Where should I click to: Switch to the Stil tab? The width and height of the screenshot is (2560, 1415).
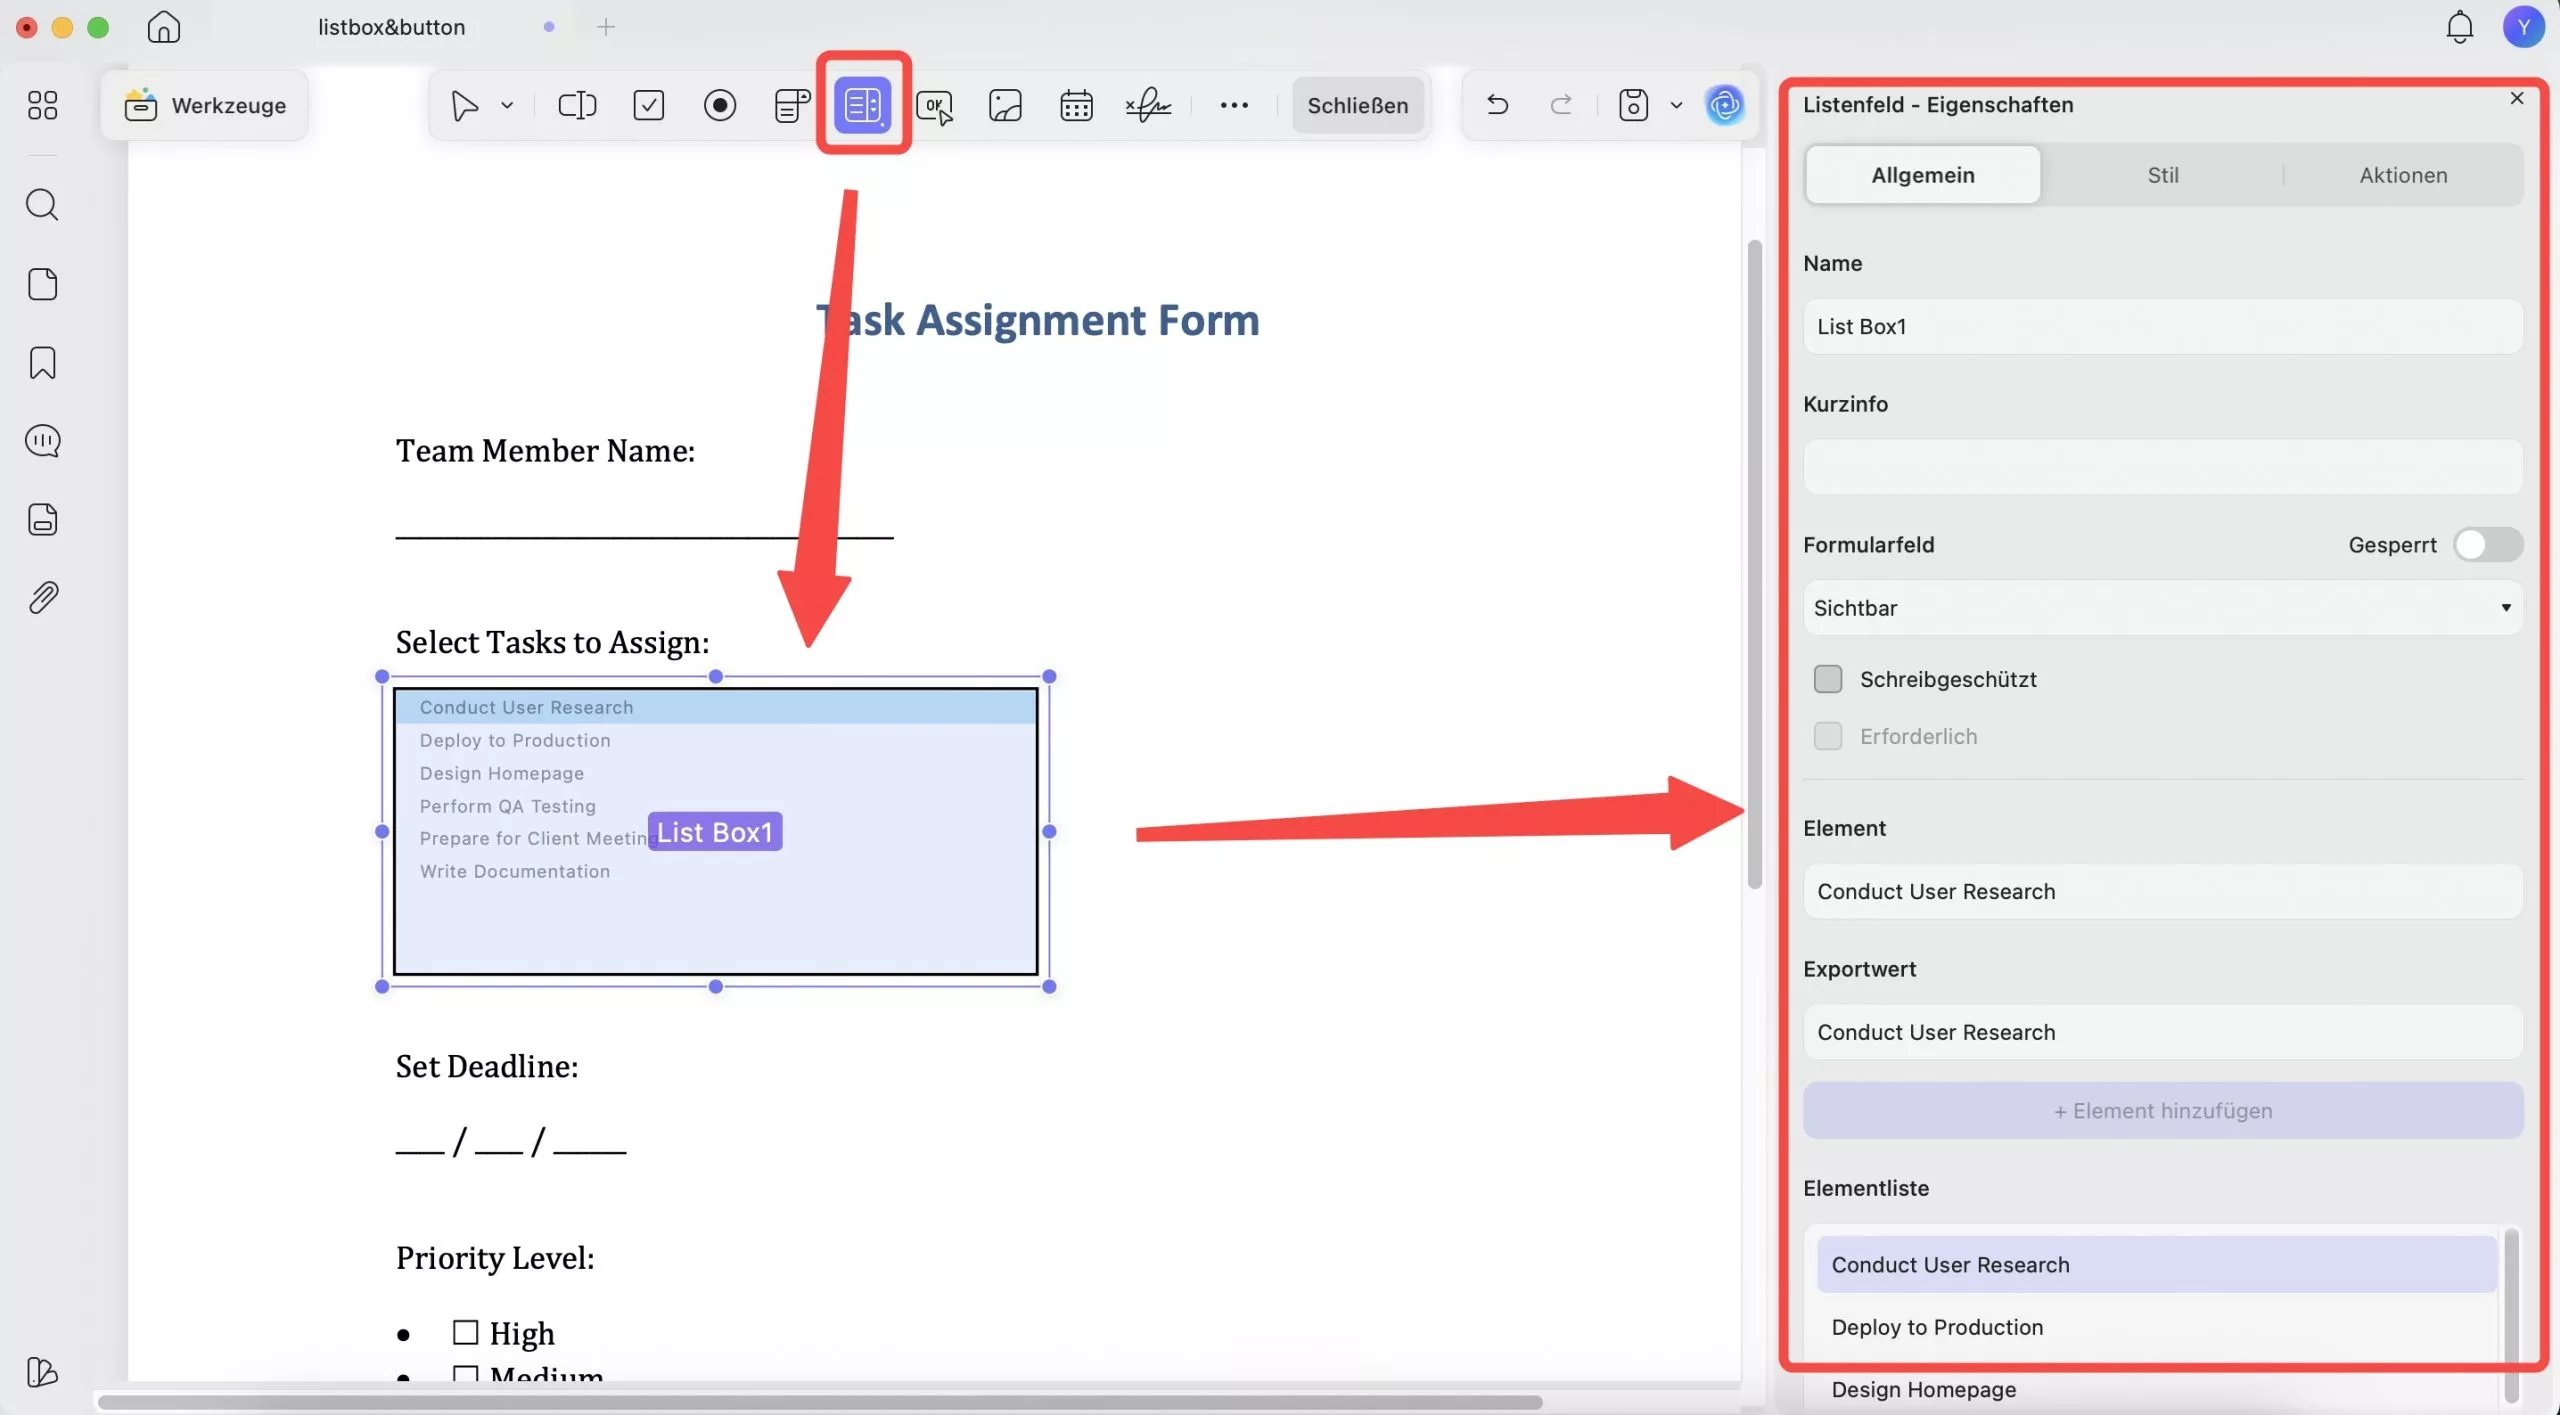coord(2162,175)
